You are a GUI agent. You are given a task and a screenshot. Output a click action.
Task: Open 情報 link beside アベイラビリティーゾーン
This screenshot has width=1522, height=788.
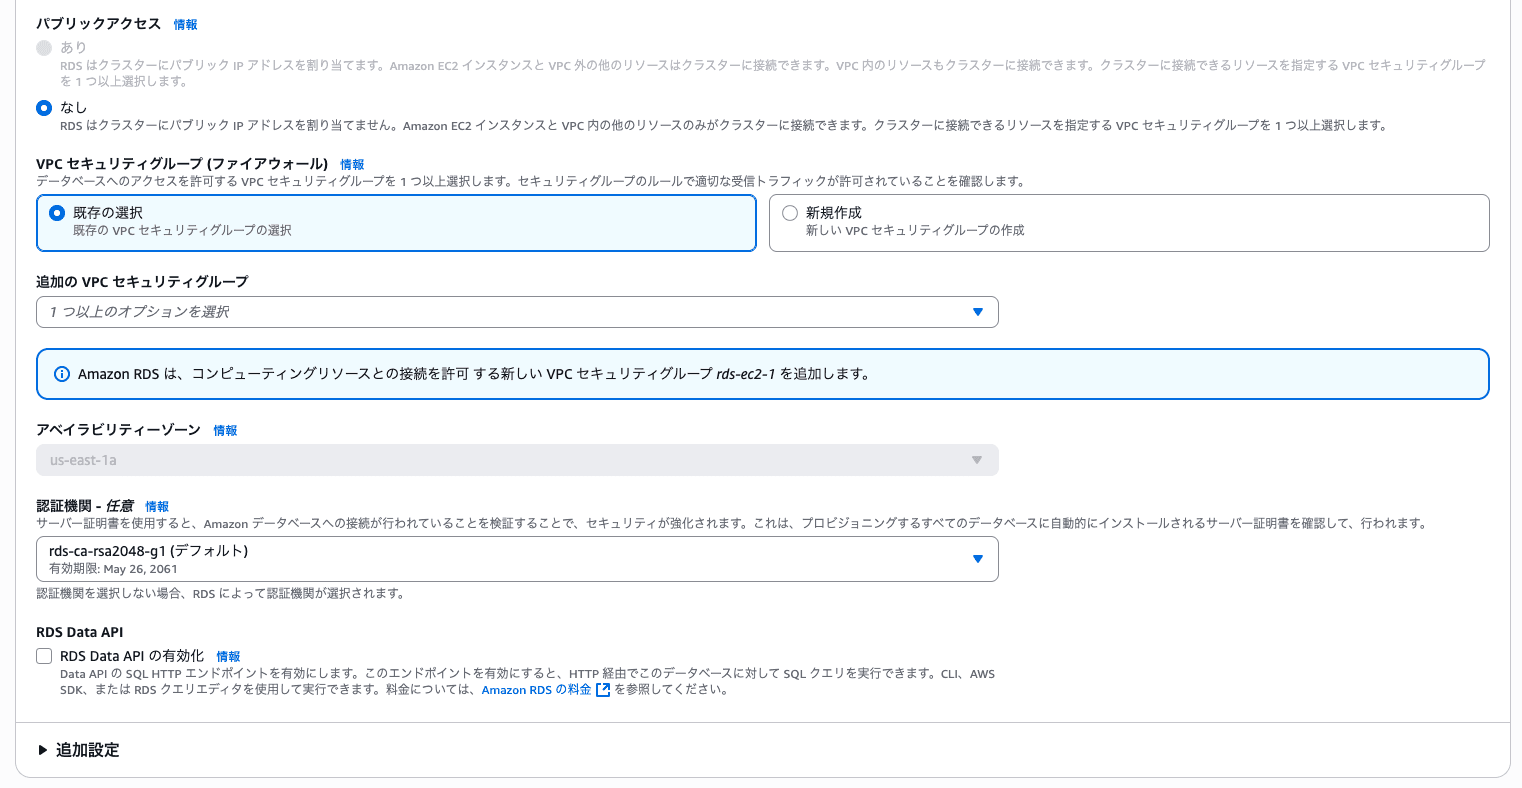click(225, 430)
